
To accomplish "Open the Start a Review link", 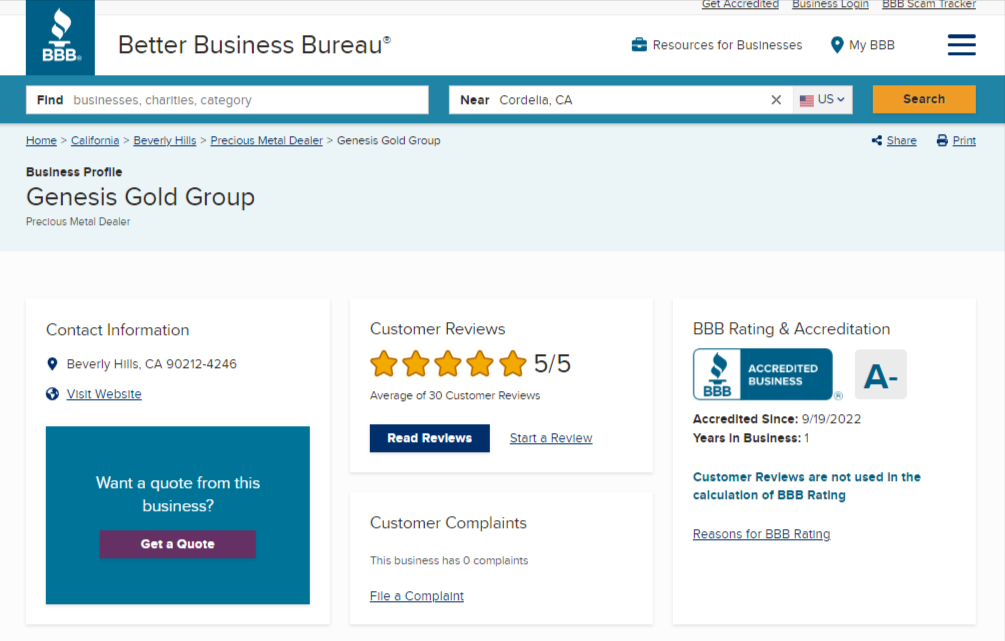I will click(551, 438).
